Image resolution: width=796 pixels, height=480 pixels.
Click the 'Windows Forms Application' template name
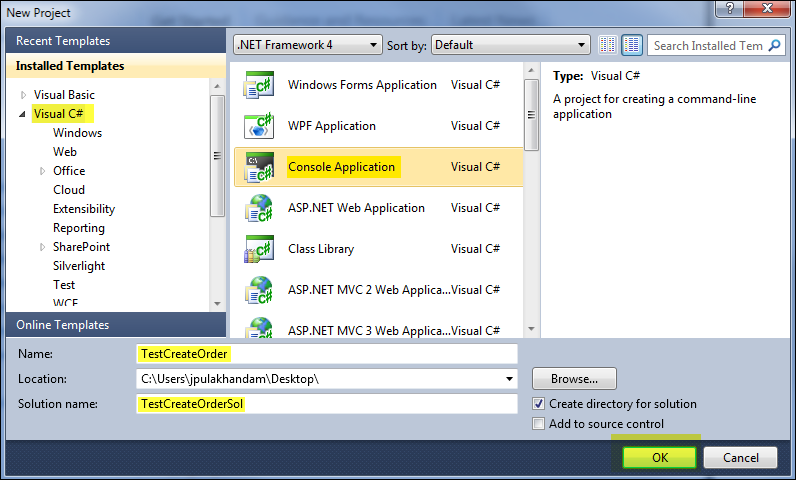pyautogui.click(x=362, y=85)
